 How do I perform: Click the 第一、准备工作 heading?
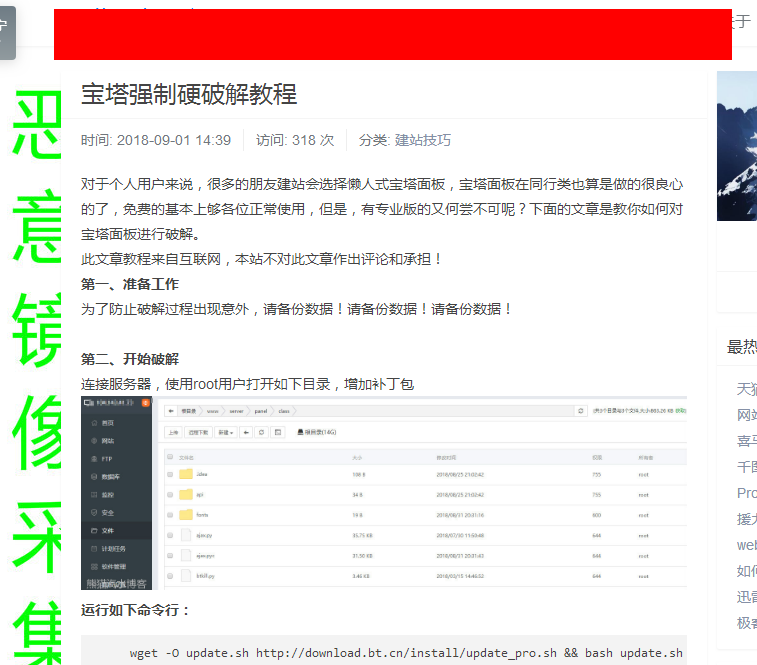tap(129, 284)
